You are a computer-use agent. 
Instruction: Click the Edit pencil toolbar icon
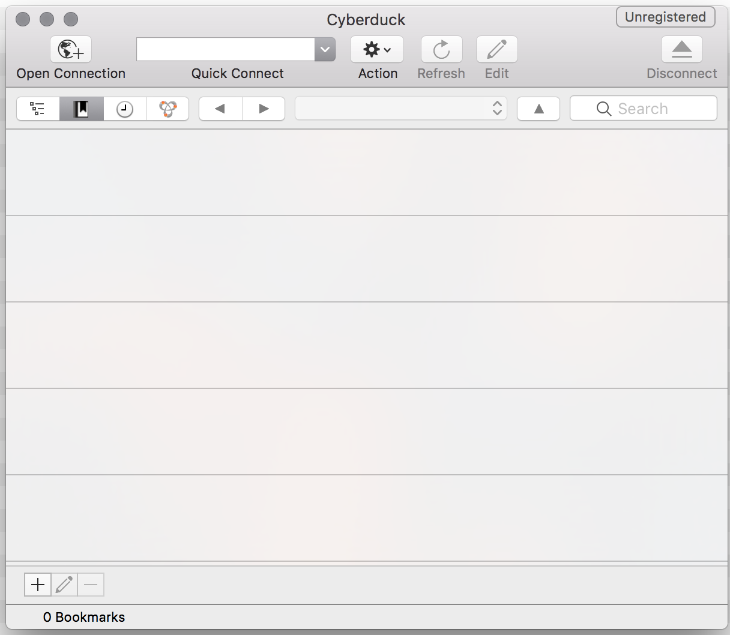497,49
